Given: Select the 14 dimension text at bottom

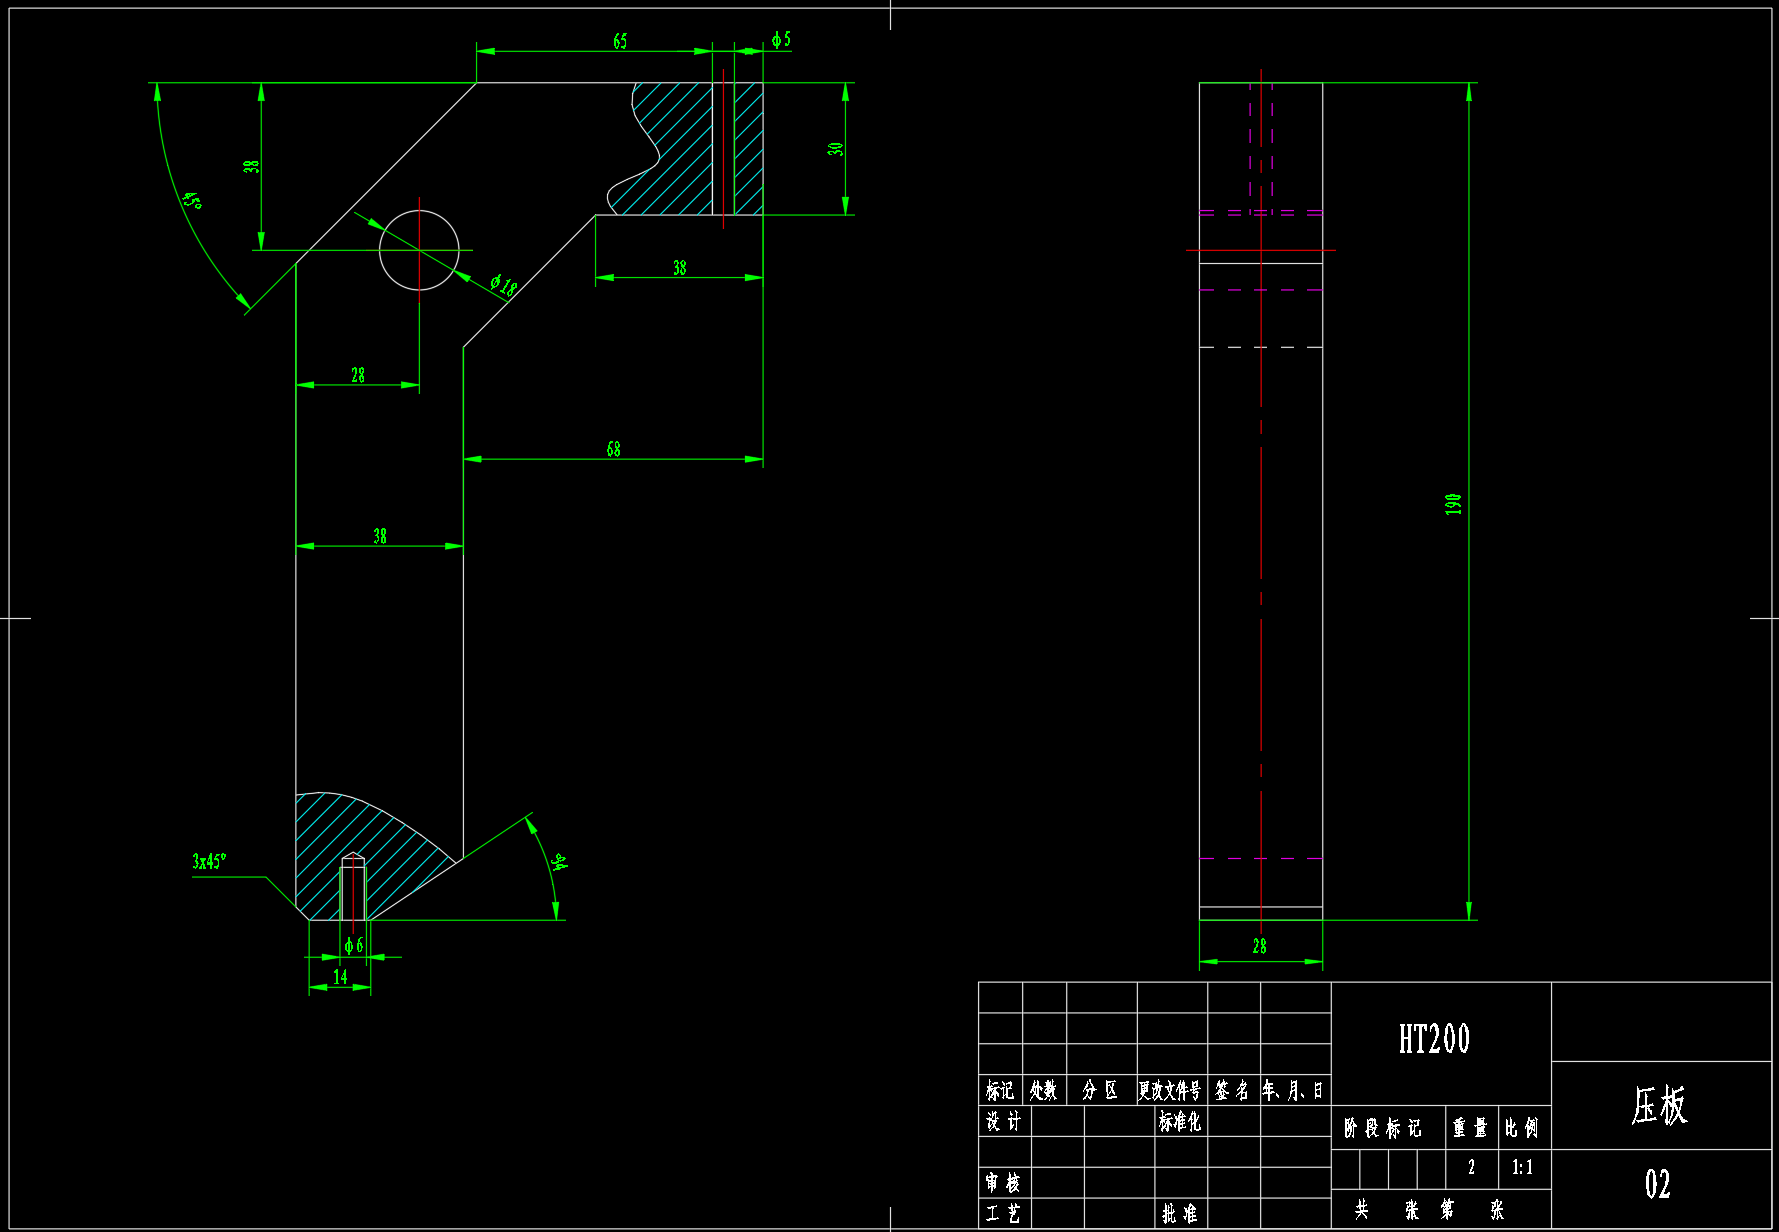Looking at the screenshot, I should [340, 976].
